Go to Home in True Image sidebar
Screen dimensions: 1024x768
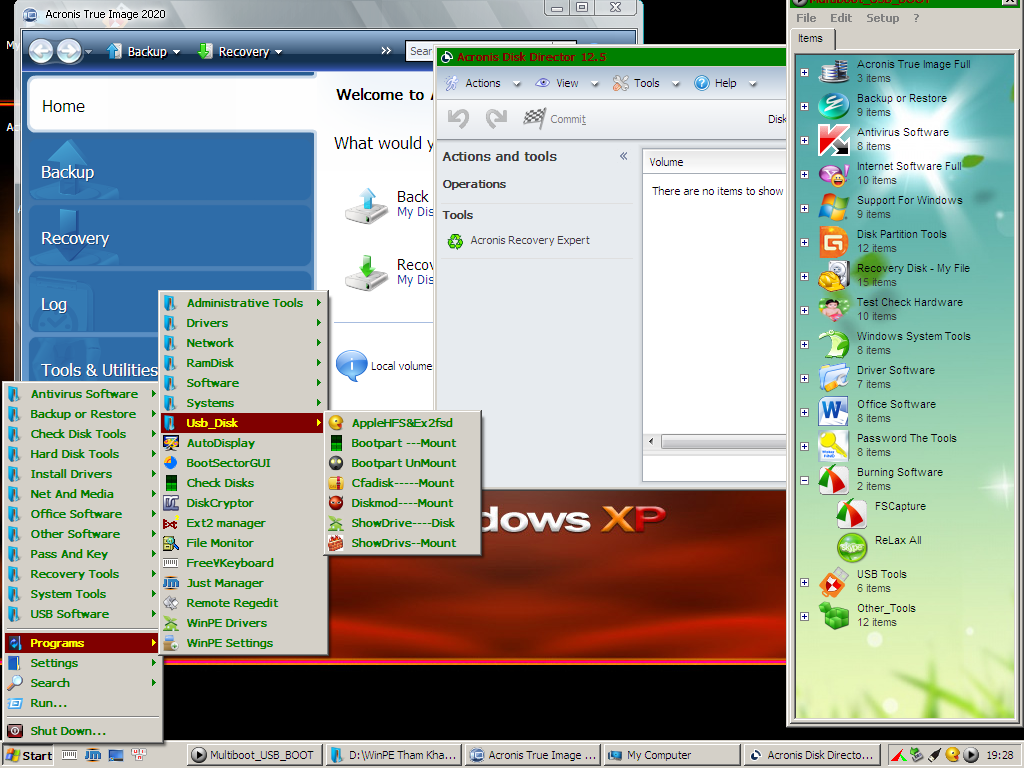[171, 105]
